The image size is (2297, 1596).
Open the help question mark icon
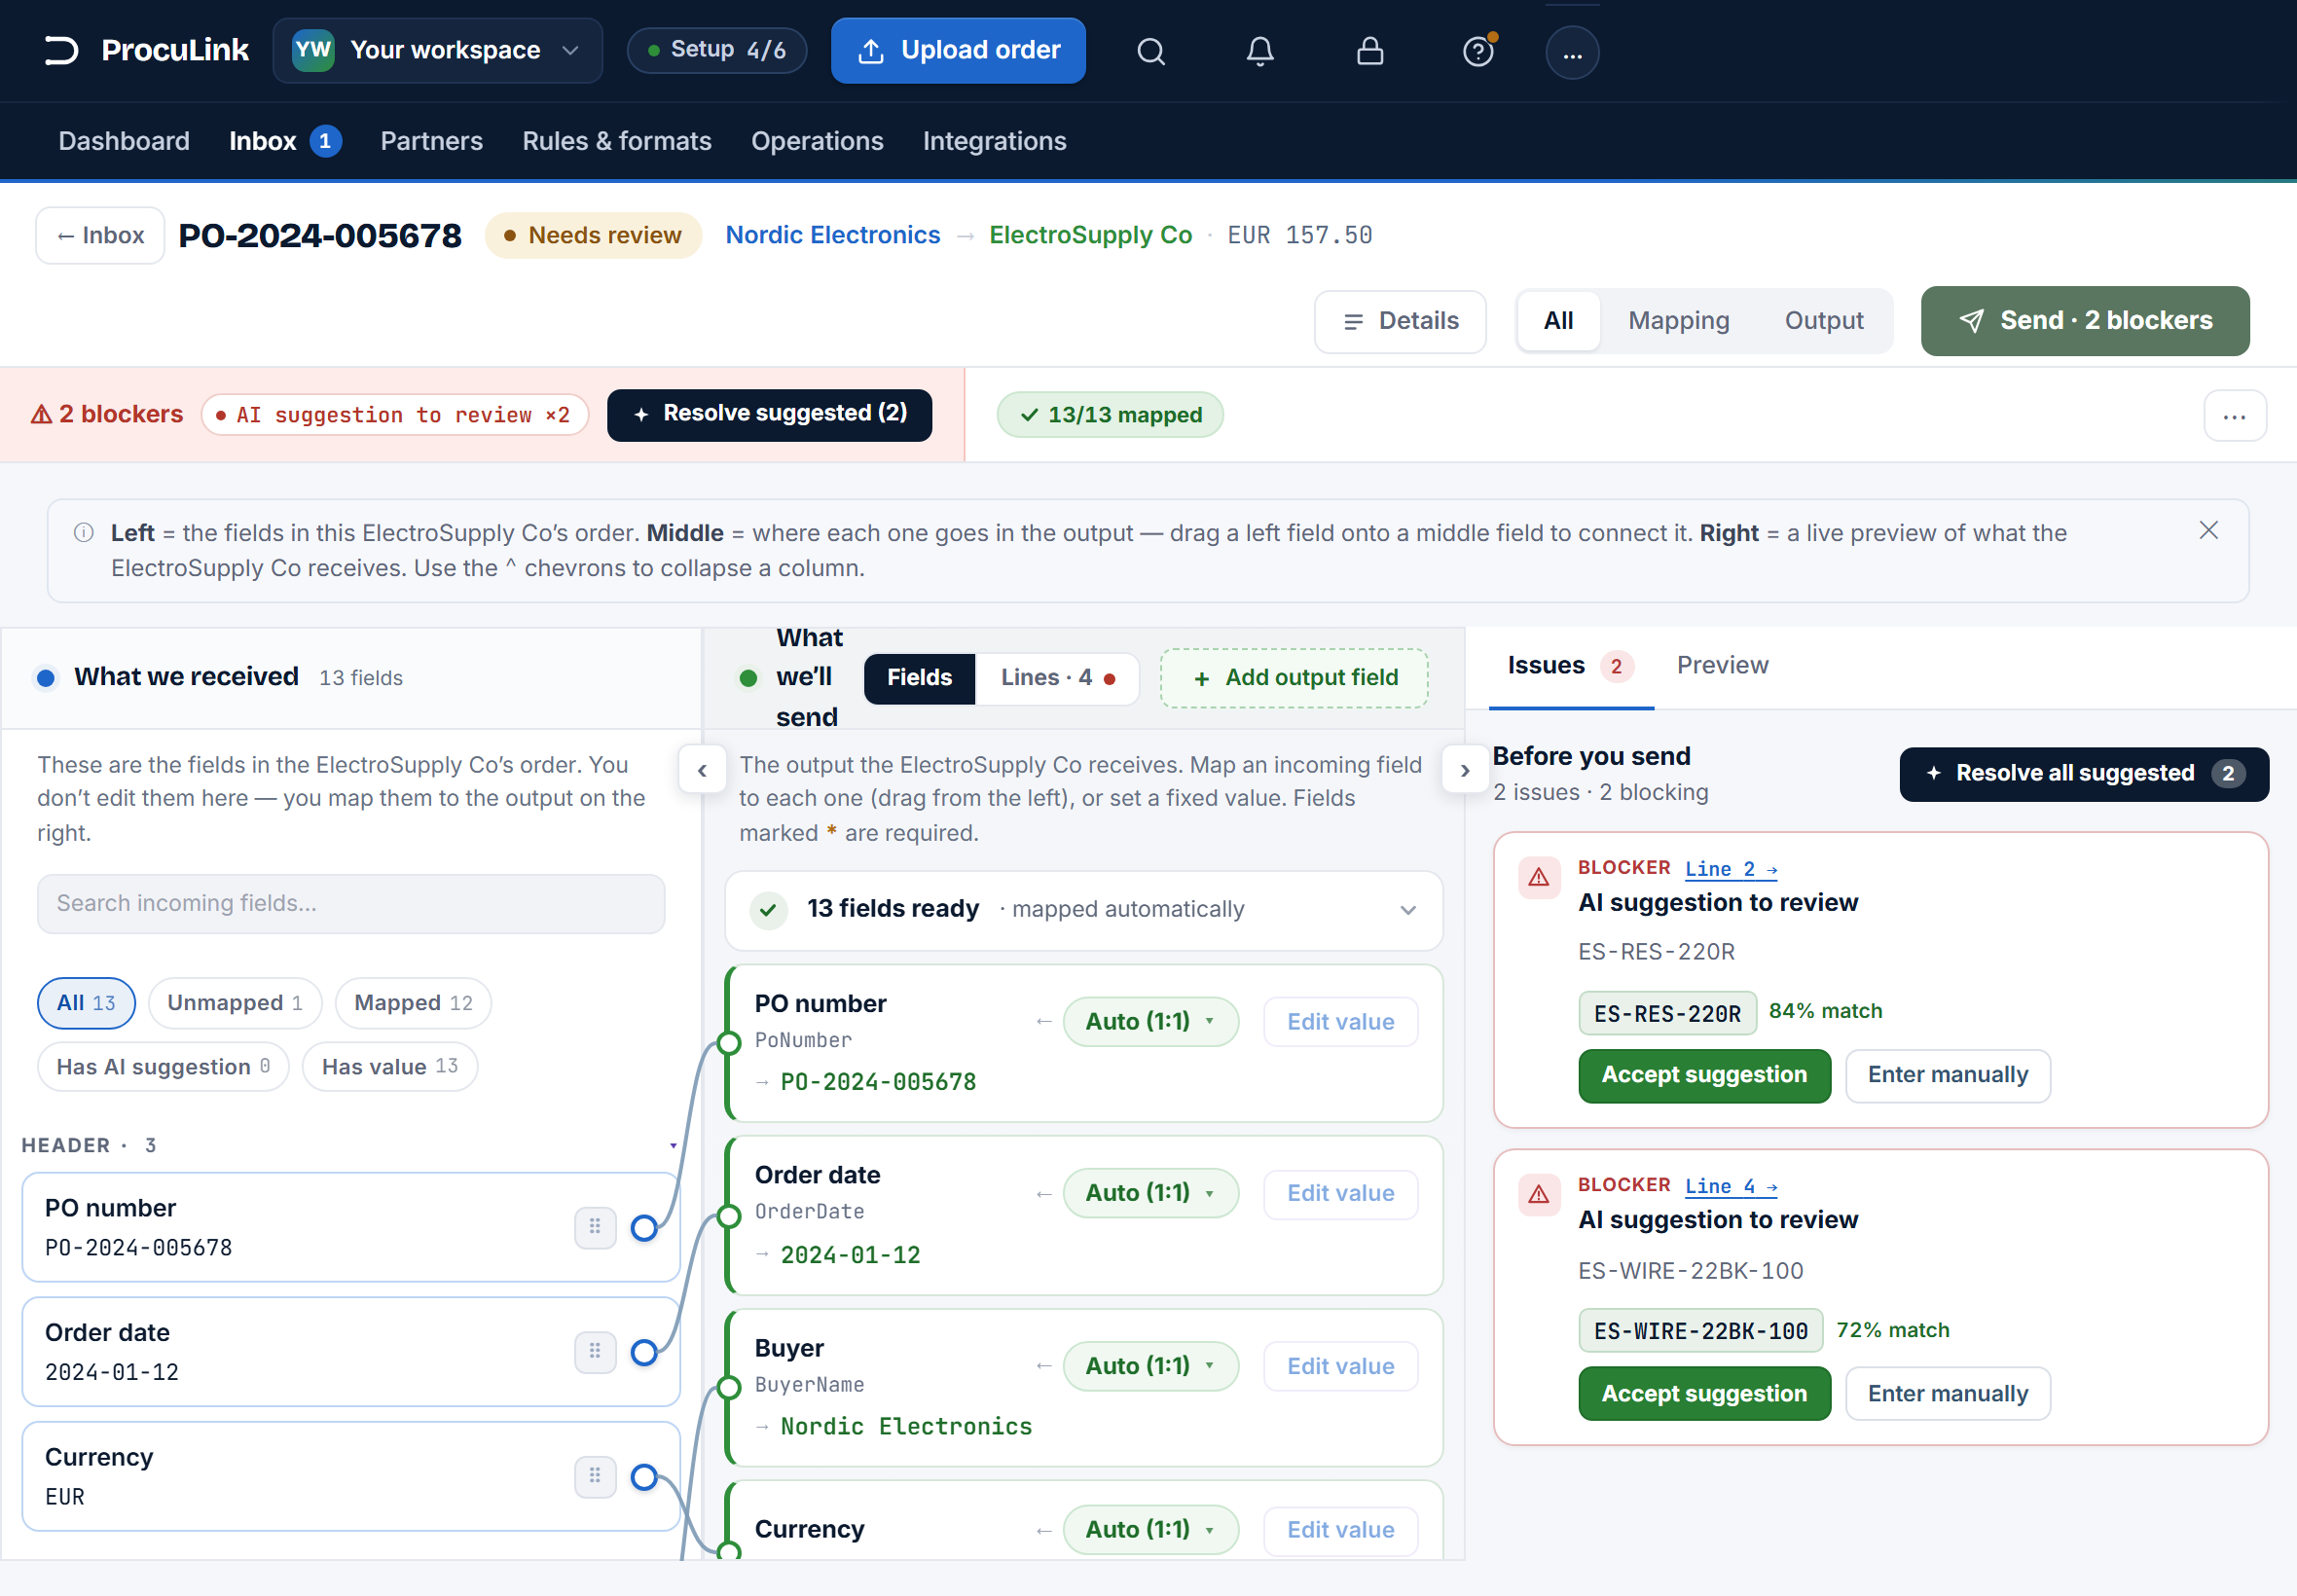(x=1478, y=51)
